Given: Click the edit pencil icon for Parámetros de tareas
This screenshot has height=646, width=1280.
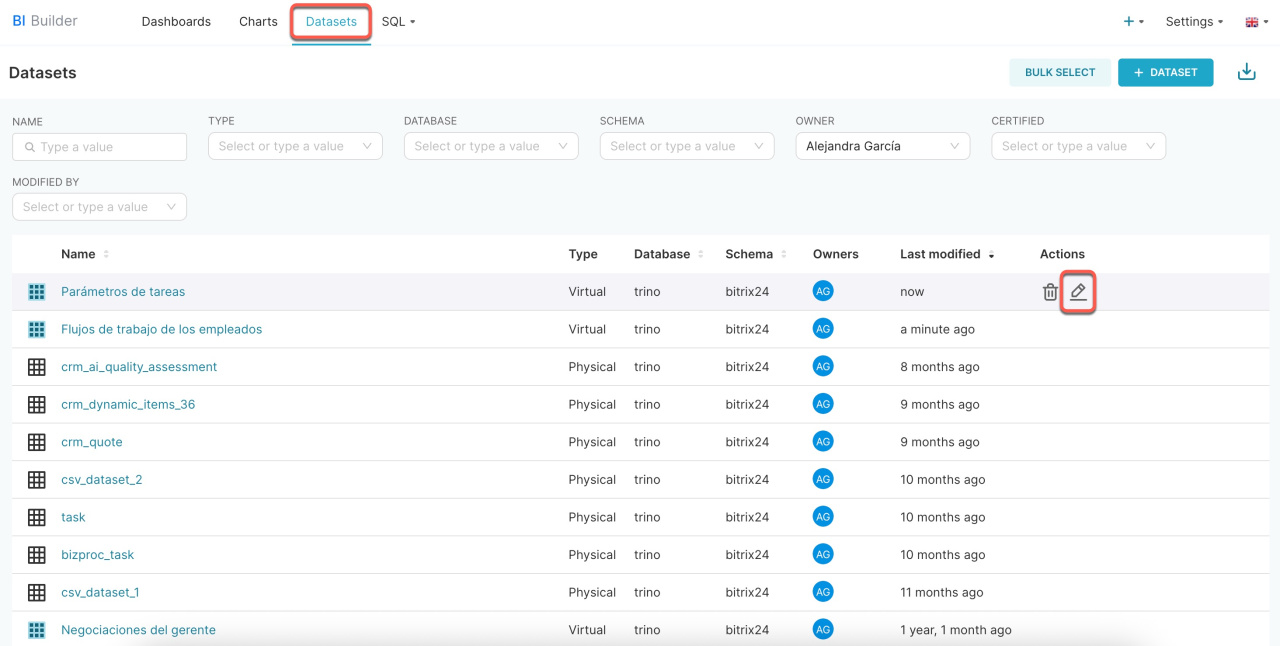Looking at the screenshot, I should point(1078,292).
